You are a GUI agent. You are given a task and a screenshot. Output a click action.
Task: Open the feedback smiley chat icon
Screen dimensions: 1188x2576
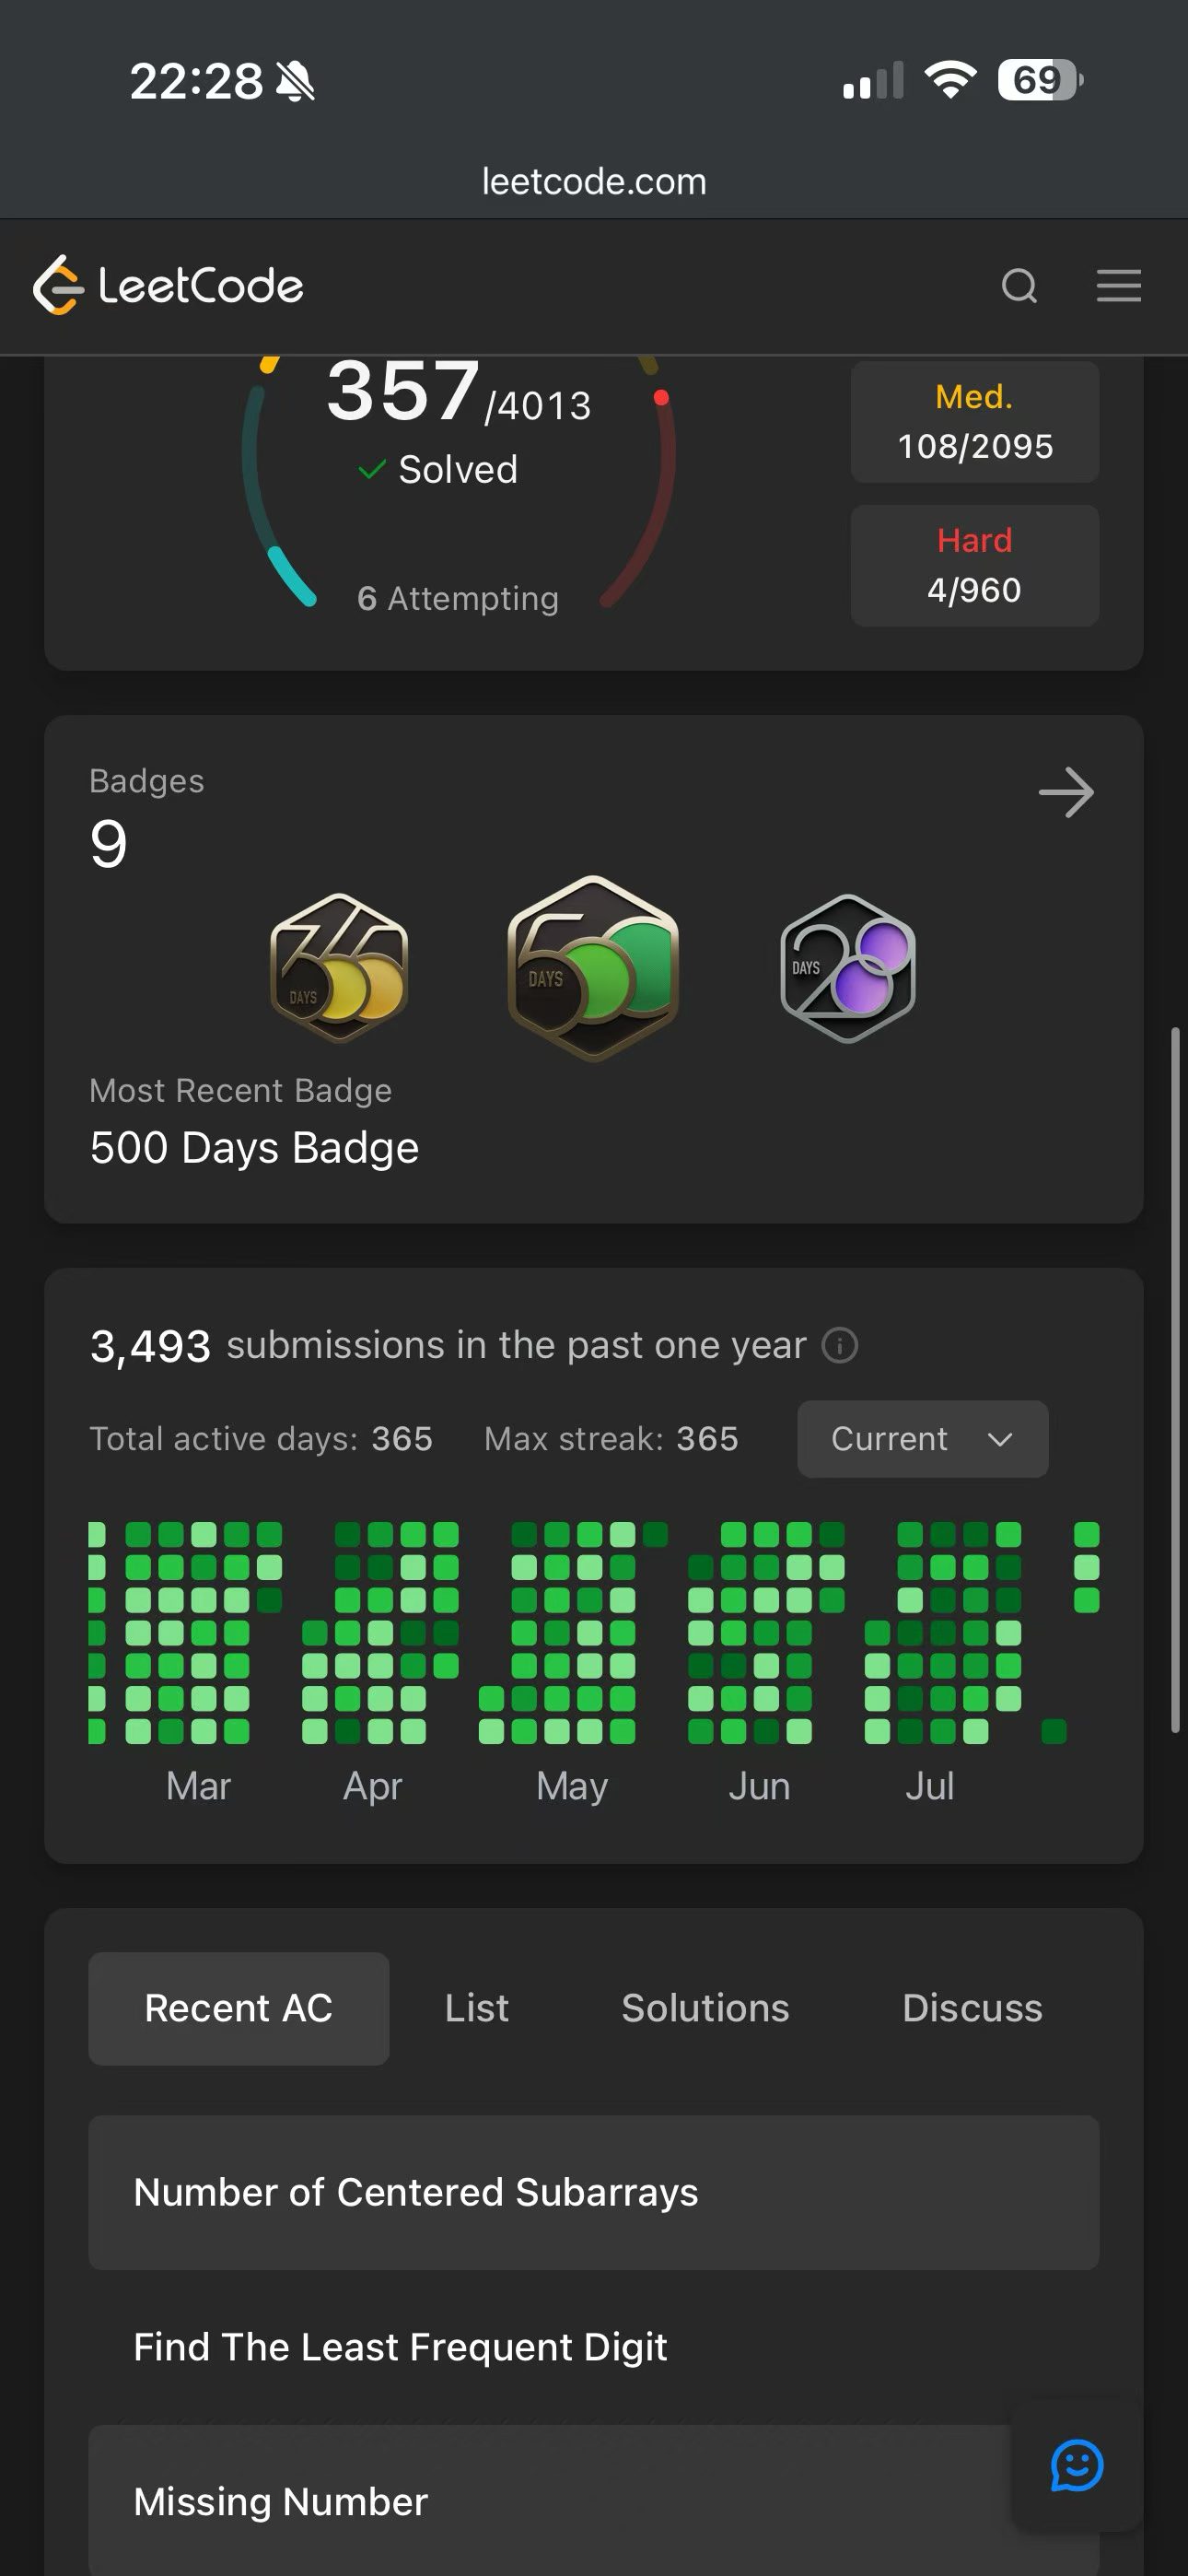[1077, 2465]
